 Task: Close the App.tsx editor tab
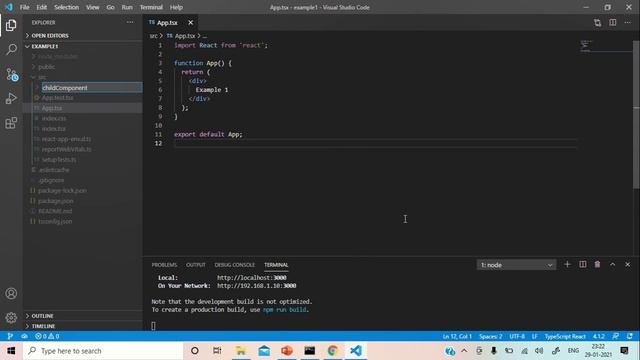click(x=190, y=22)
